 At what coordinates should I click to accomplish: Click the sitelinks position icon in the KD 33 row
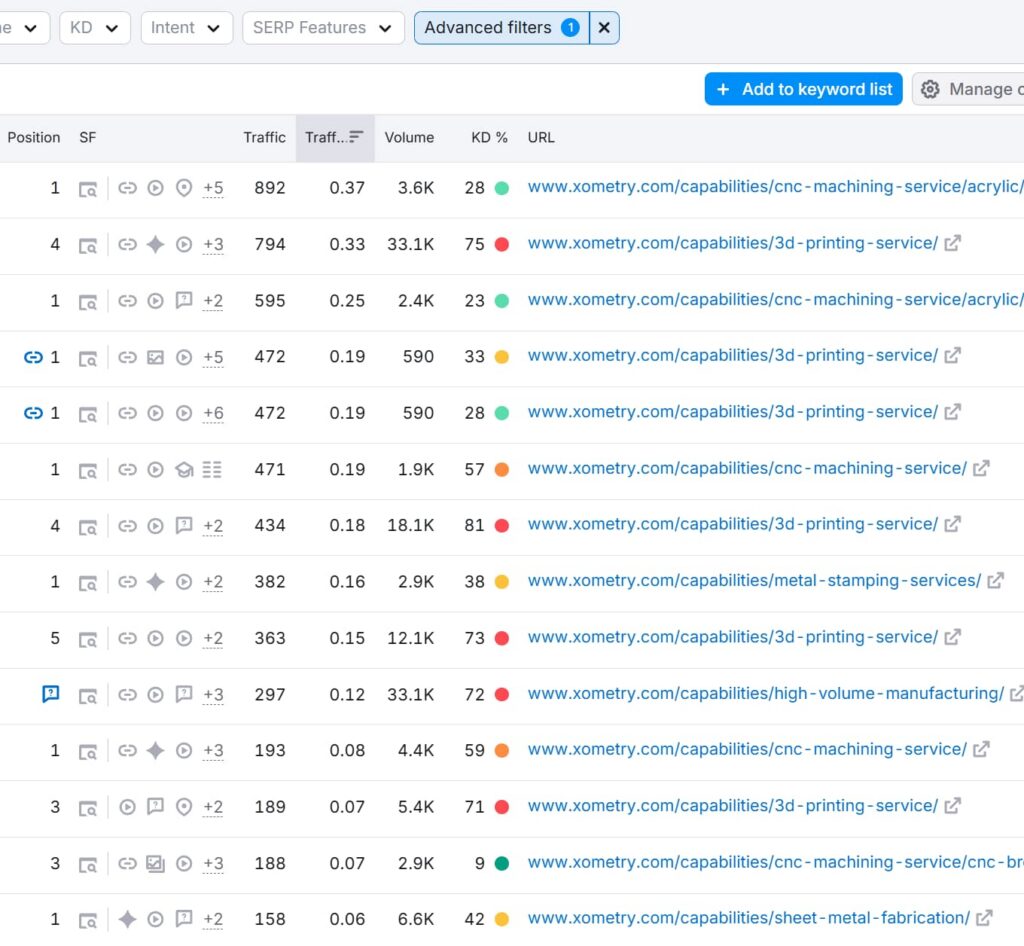(x=33, y=357)
